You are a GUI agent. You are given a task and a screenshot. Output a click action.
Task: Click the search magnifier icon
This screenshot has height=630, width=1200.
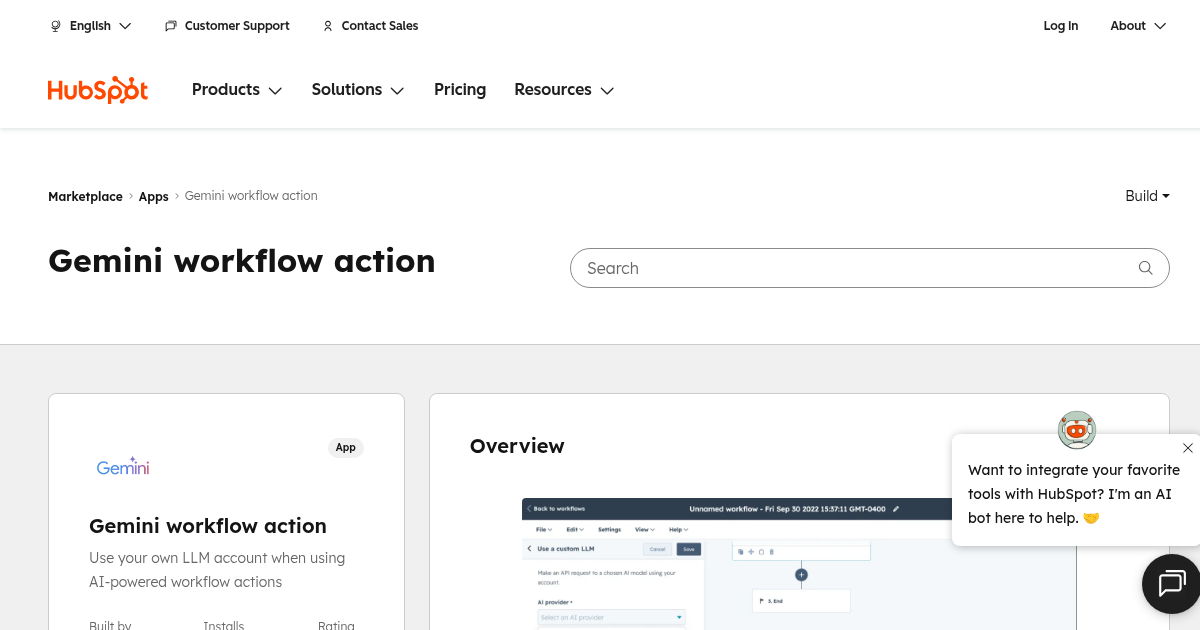click(x=1146, y=268)
